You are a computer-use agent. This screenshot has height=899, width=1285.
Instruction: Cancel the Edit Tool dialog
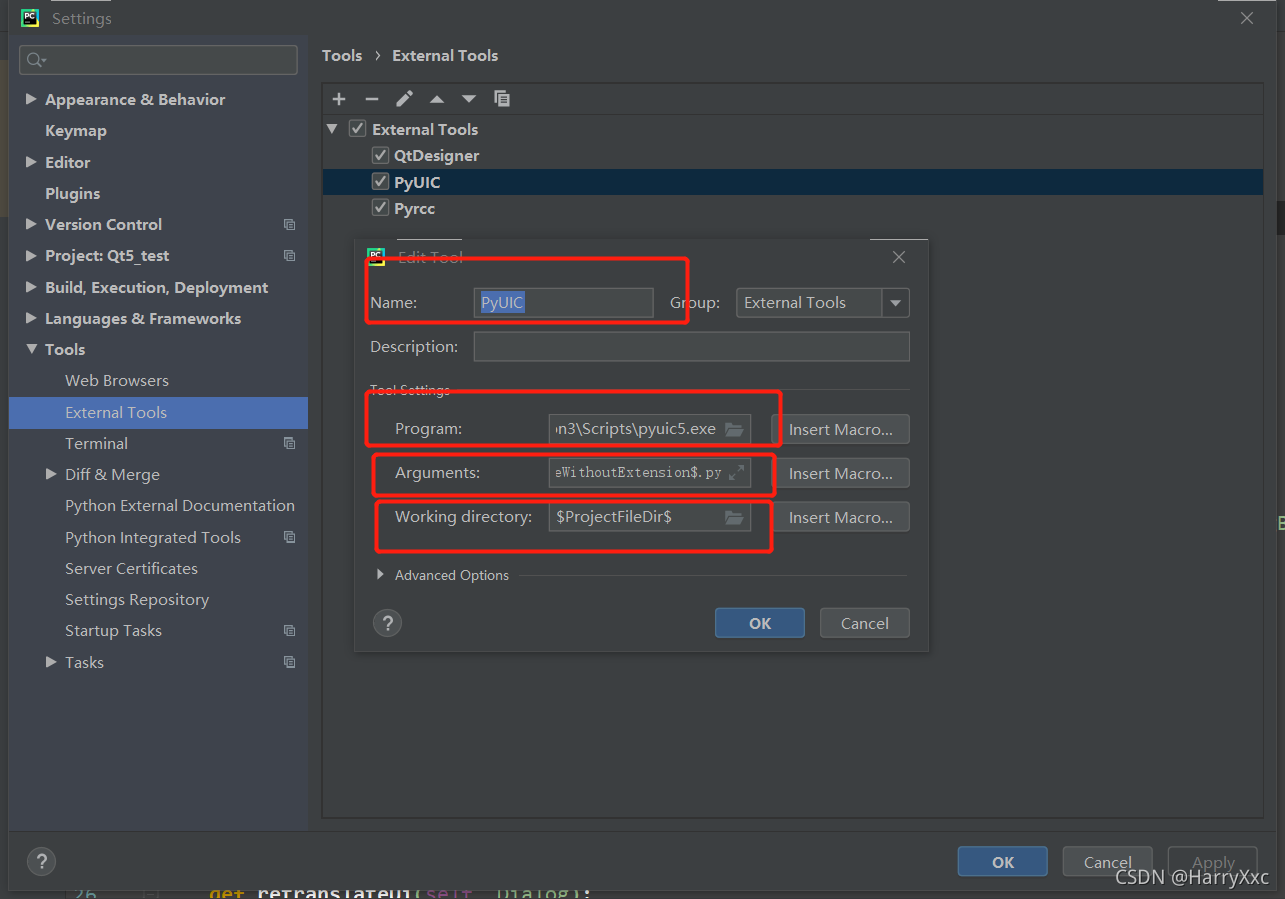click(x=865, y=623)
